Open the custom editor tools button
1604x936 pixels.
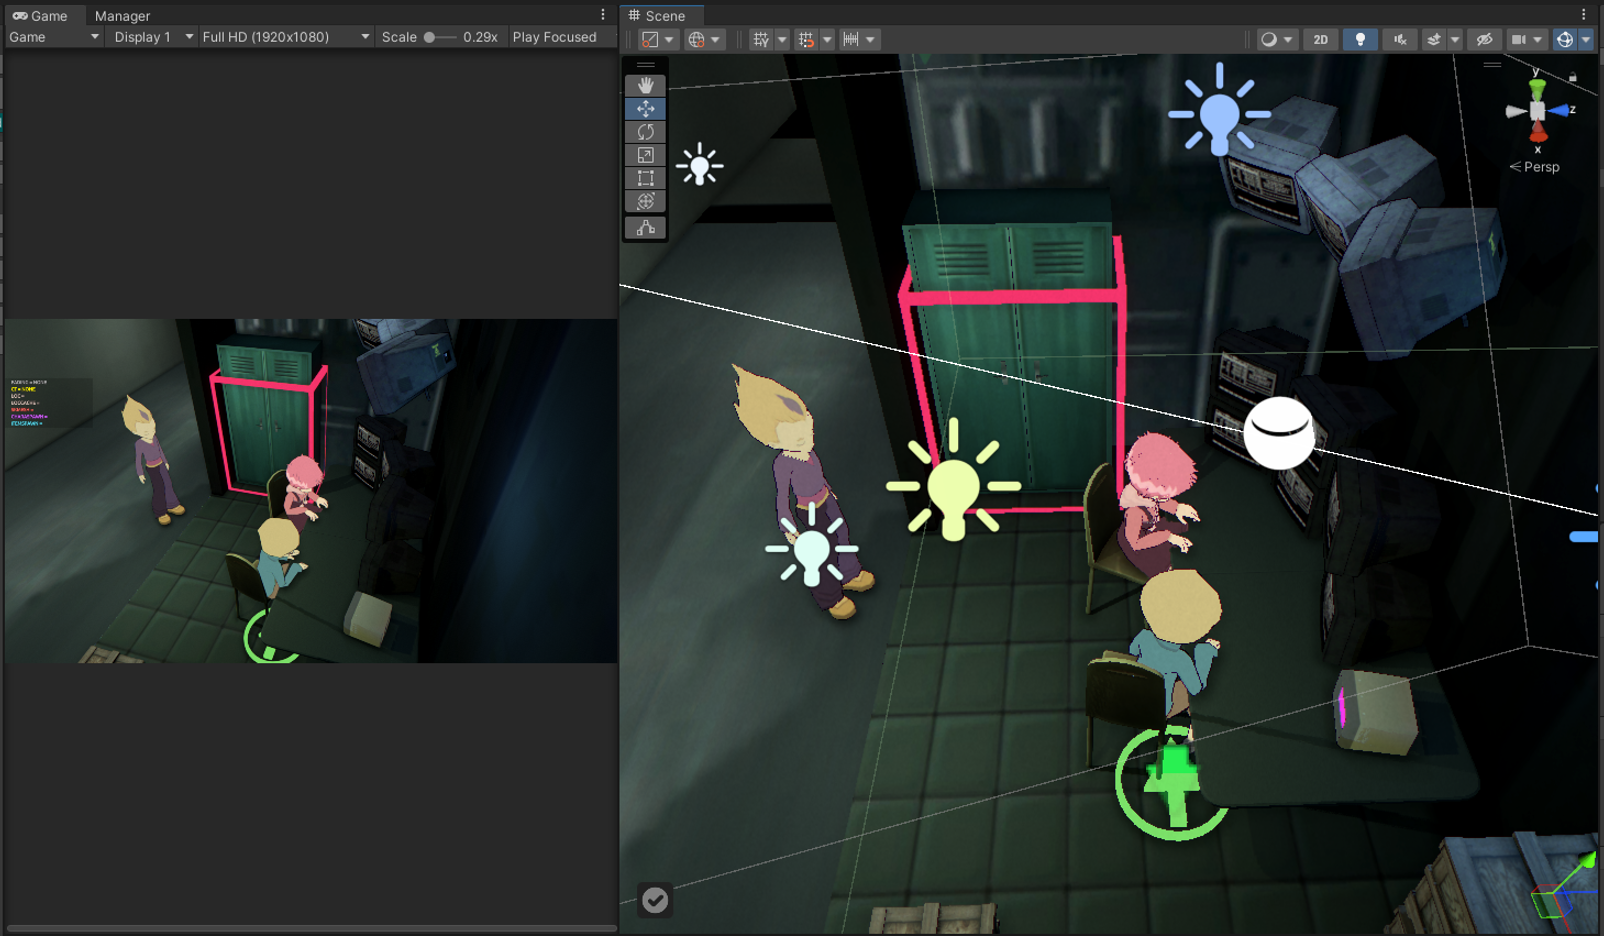[645, 228]
